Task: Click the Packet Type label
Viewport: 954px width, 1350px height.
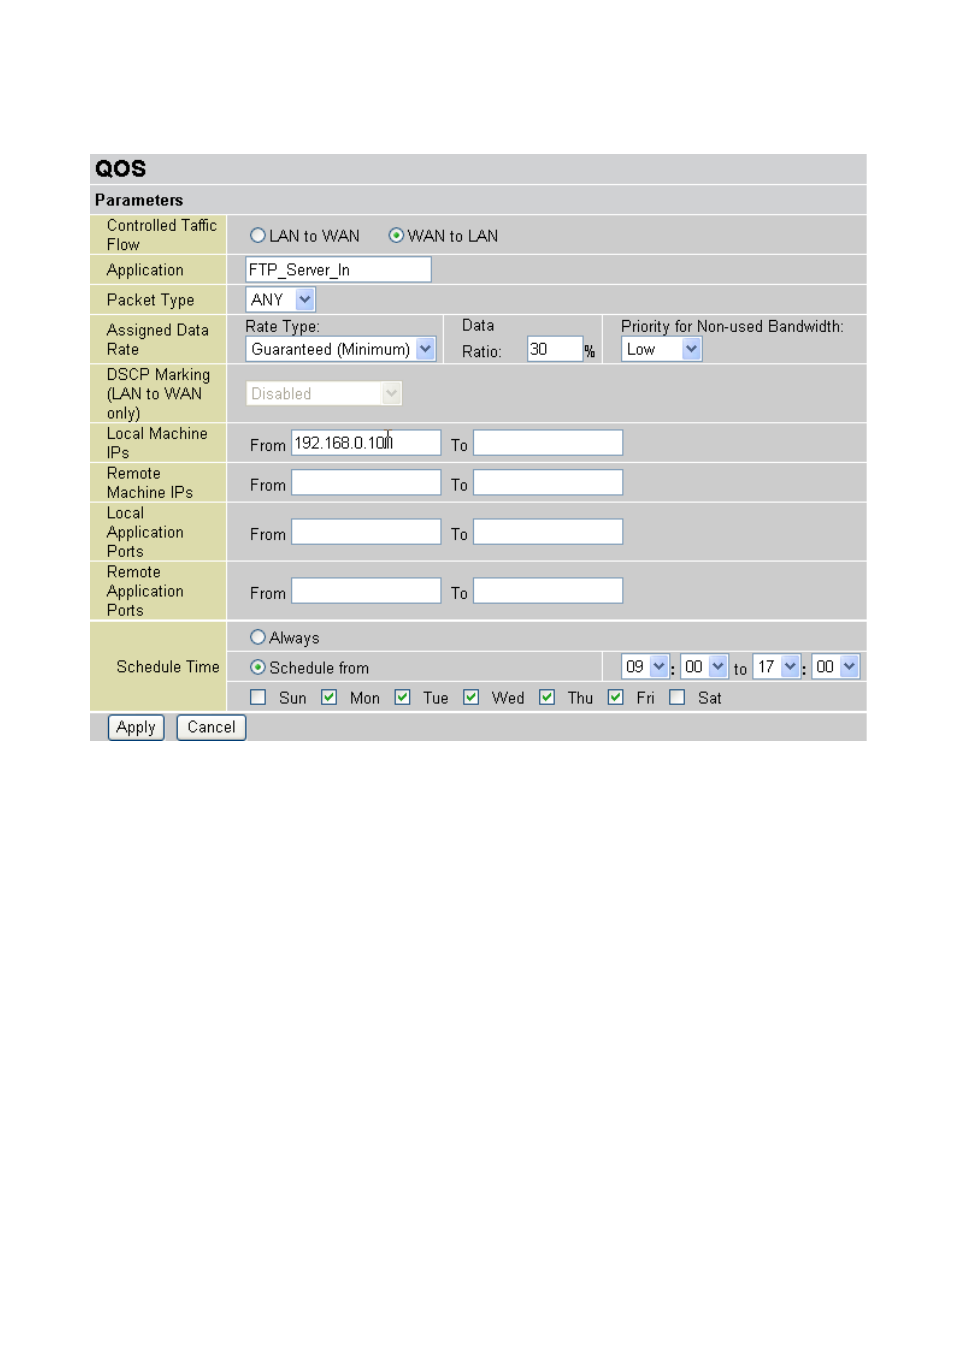Action: [150, 300]
